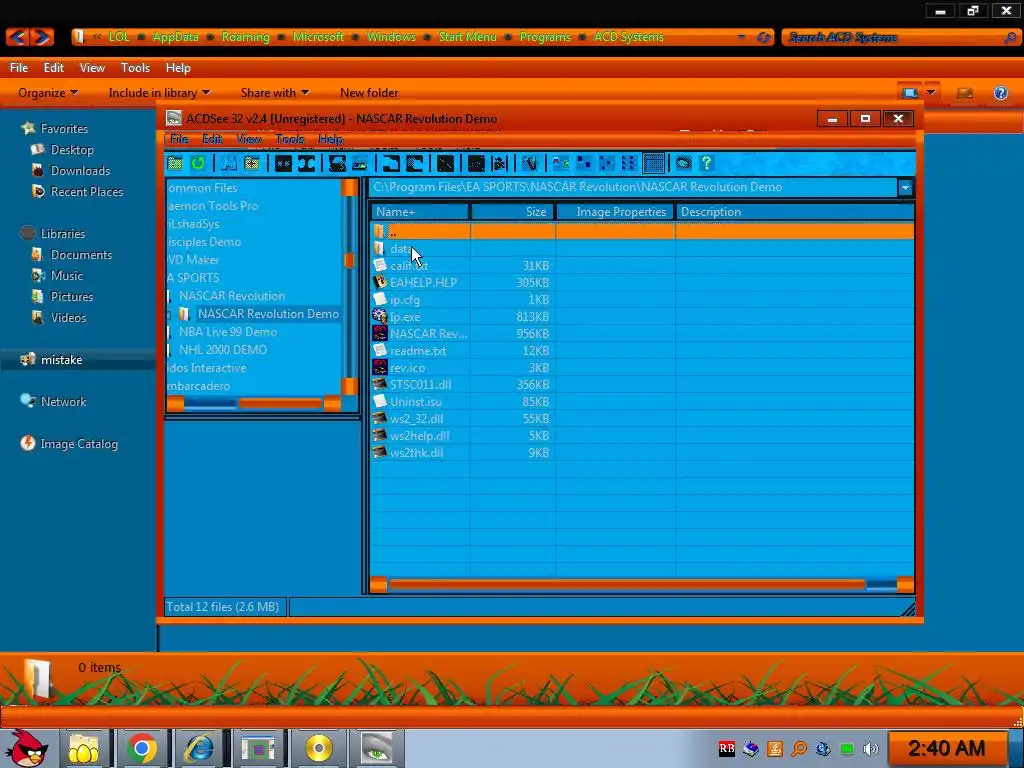Screen dimensions: 1024x768
Task: Click Explorer Back arrow button
Action: [18, 37]
